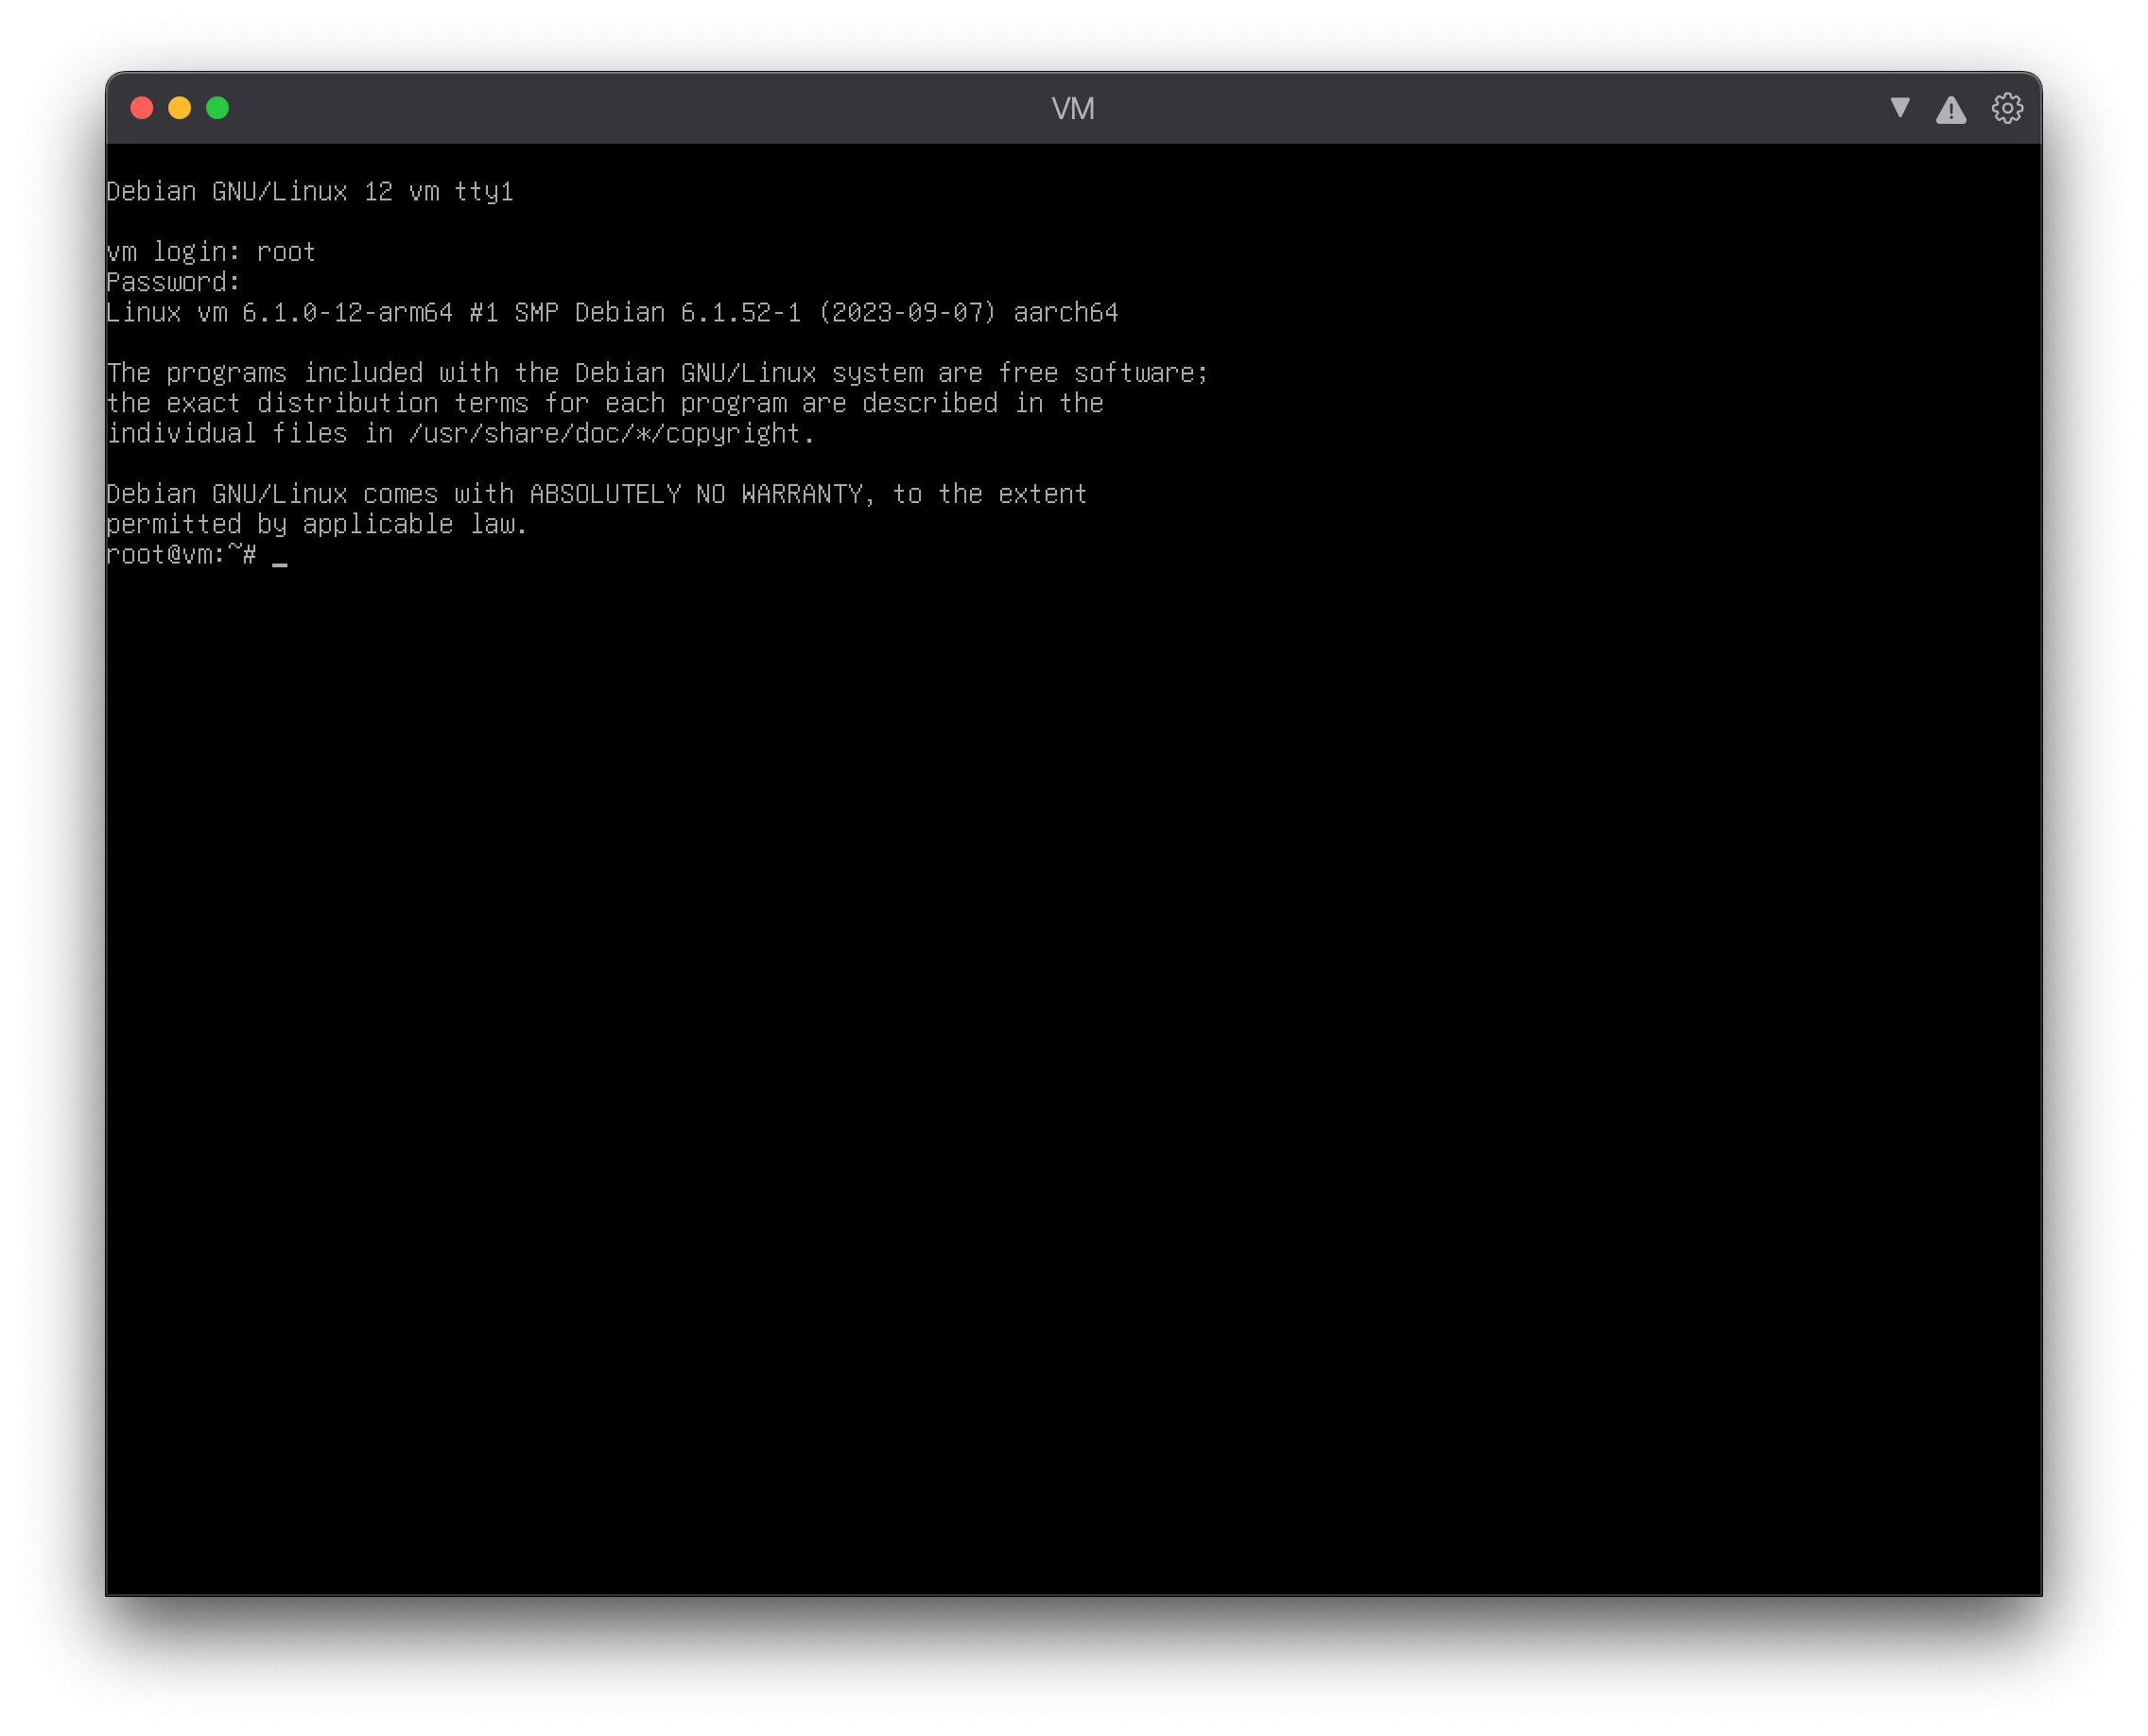
Task: Click the green zoom traffic light button
Action: click(x=217, y=108)
